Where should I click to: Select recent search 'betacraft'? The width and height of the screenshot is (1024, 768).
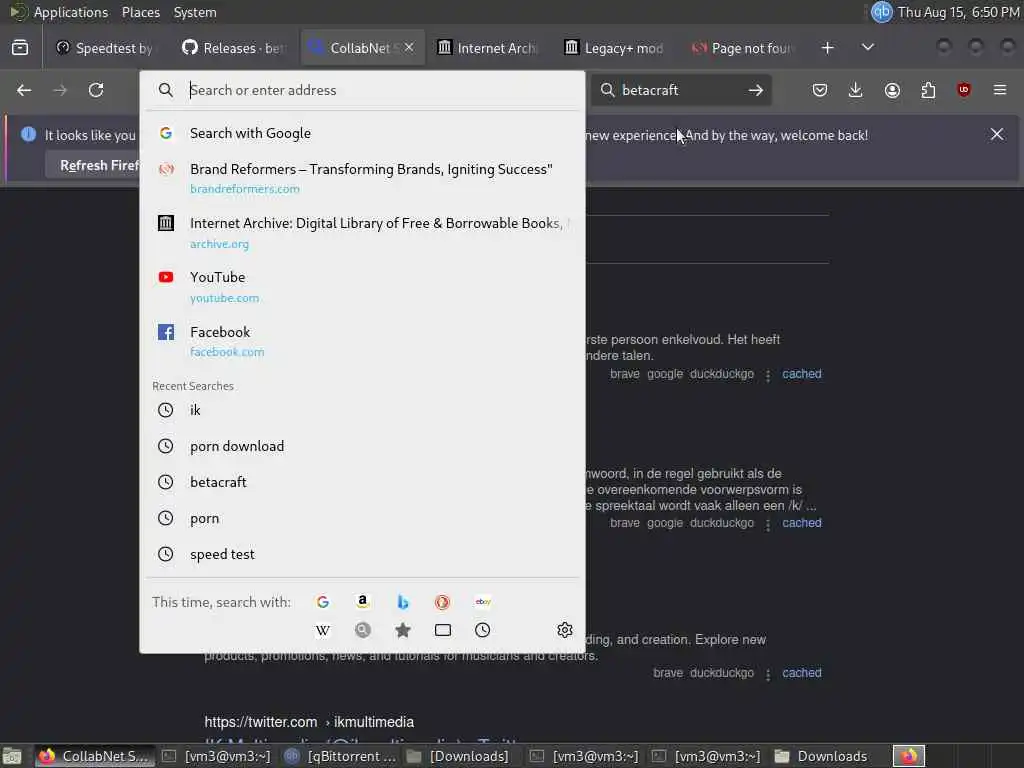pyautogui.click(x=362, y=482)
